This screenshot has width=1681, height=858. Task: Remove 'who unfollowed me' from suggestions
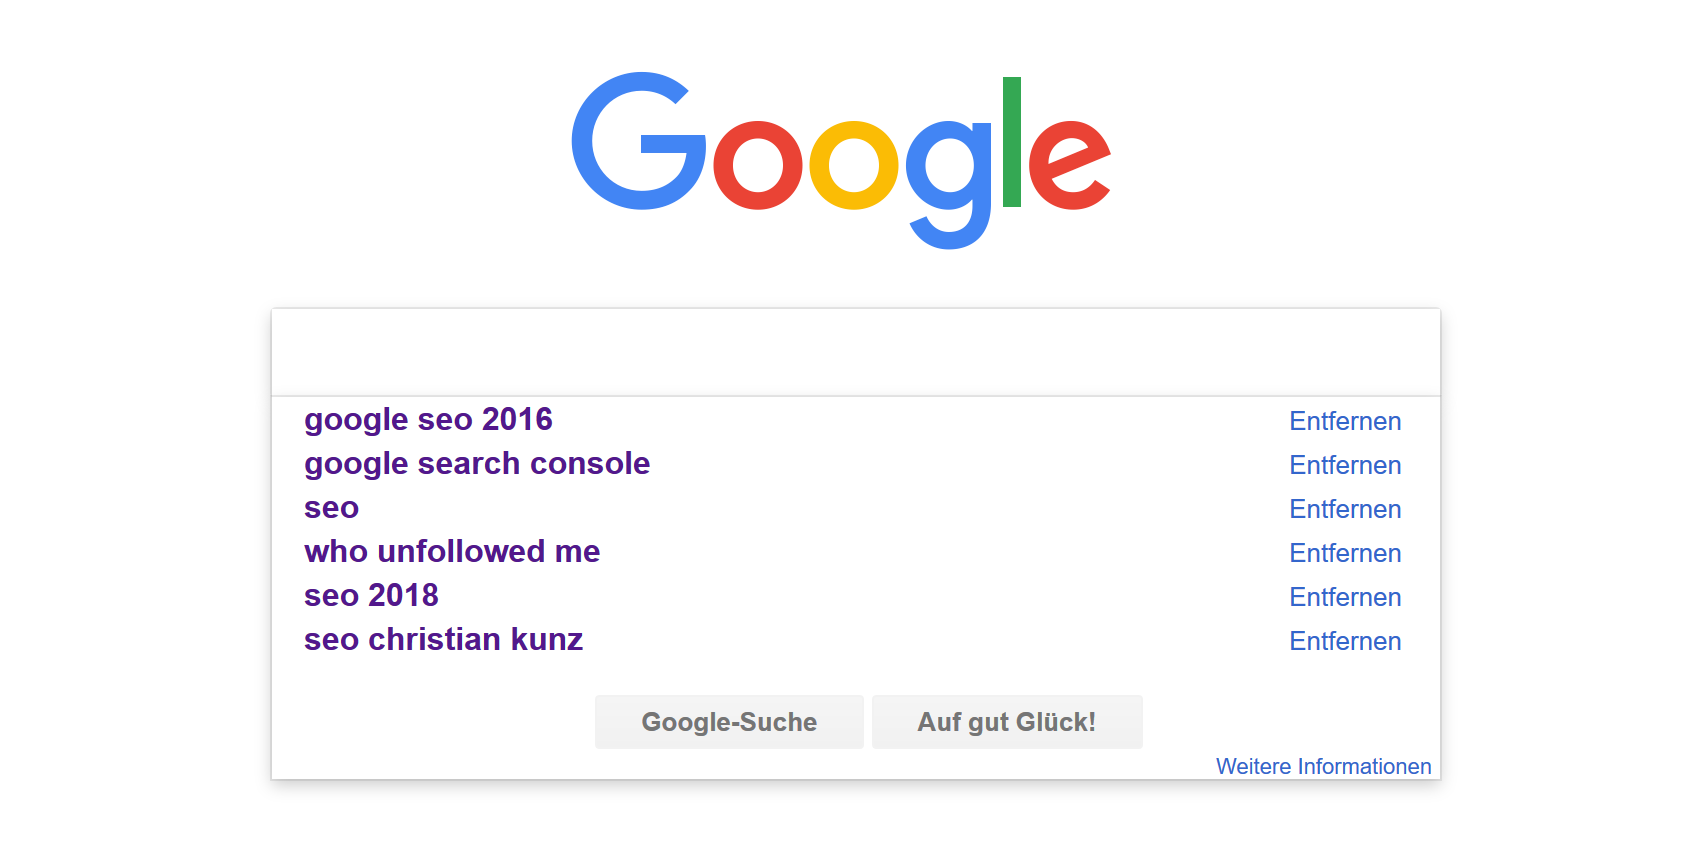(1345, 553)
